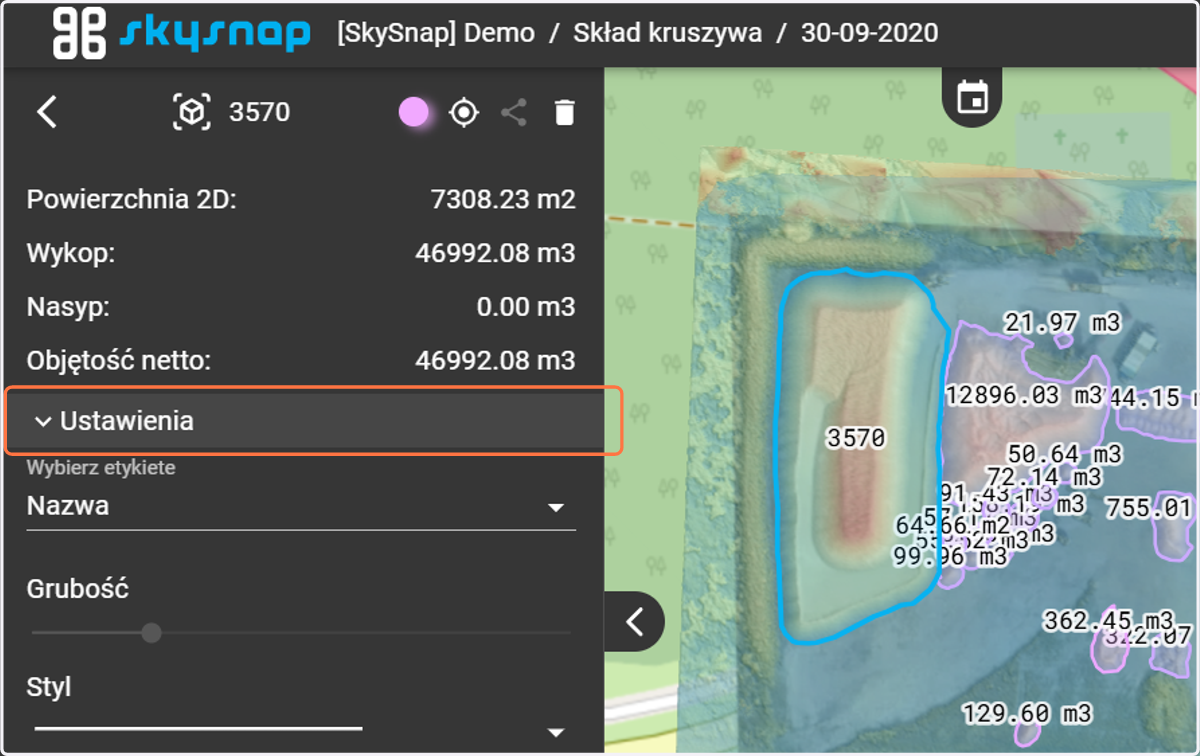
Task: Click the Nasyp value 0.00 m3
Action: coord(526,306)
